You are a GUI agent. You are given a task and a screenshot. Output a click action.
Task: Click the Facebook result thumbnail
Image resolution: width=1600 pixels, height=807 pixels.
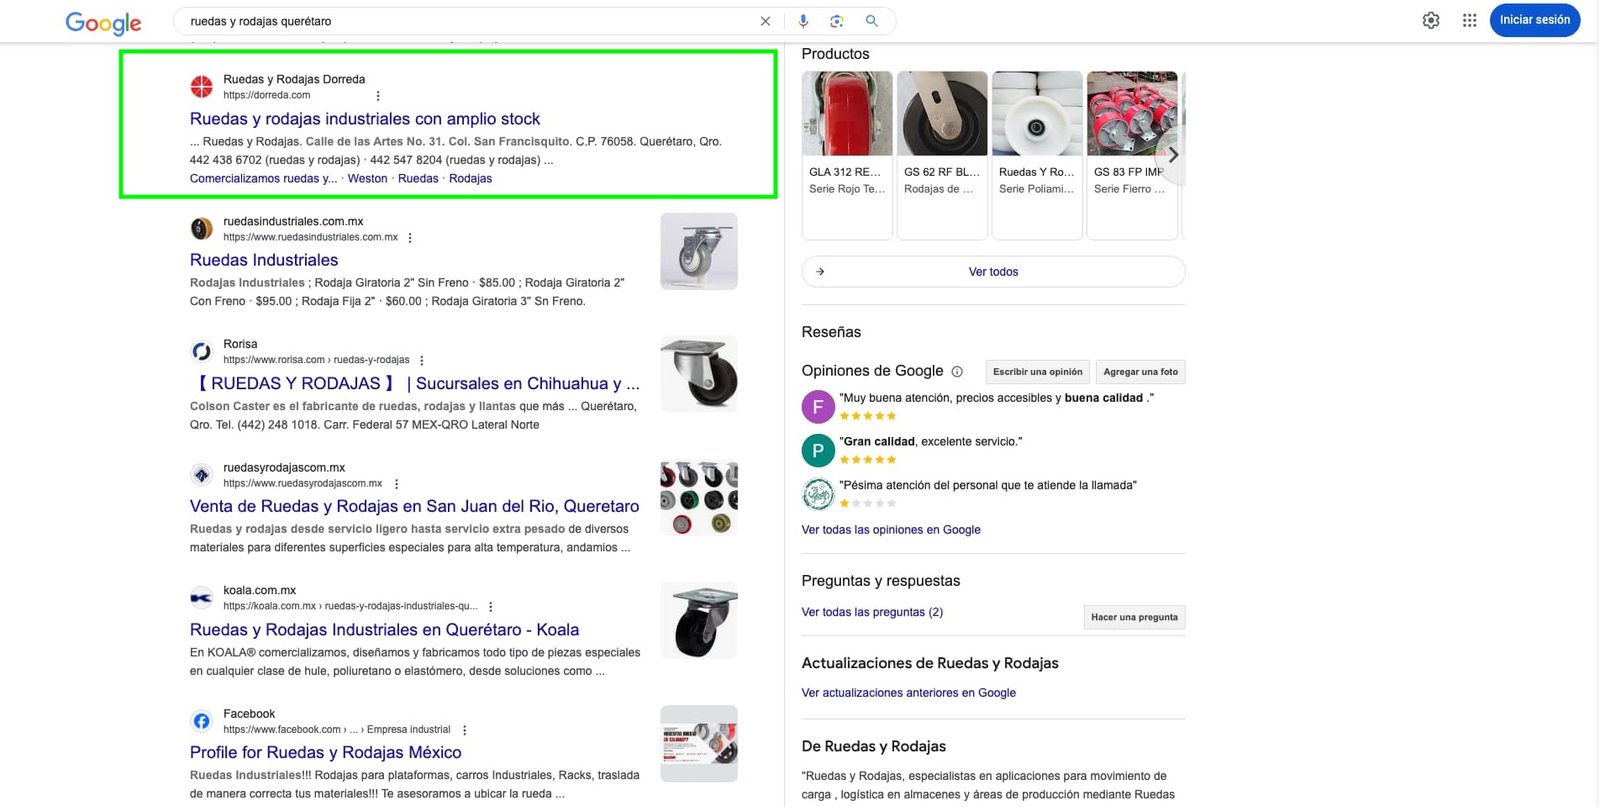coord(699,743)
